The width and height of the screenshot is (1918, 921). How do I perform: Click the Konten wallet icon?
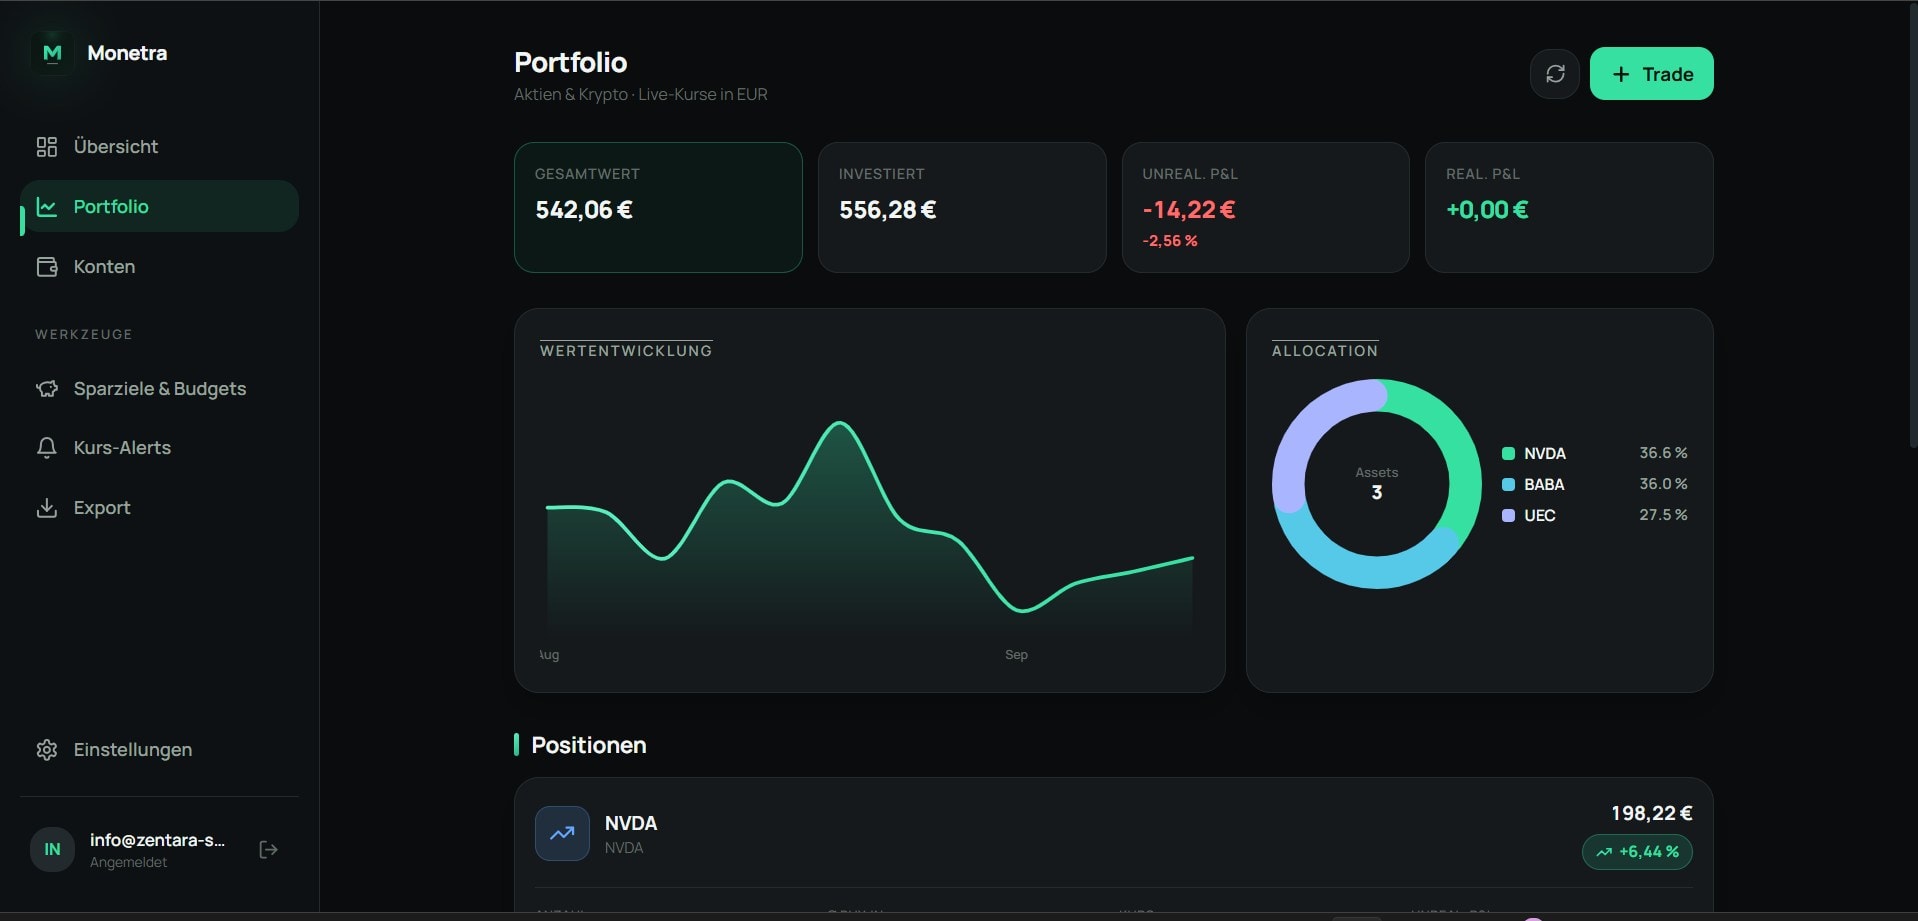point(47,267)
